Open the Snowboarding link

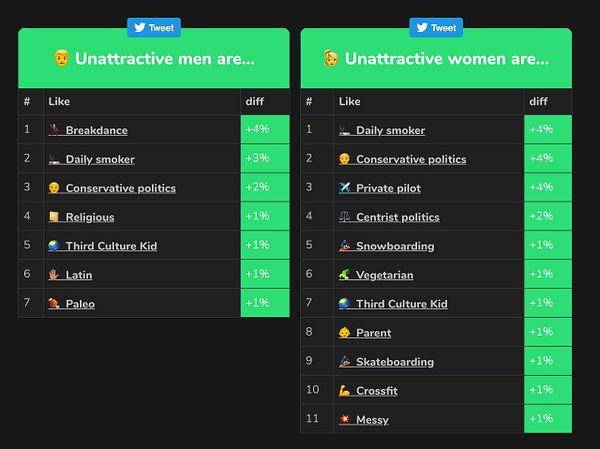point(395,247)
